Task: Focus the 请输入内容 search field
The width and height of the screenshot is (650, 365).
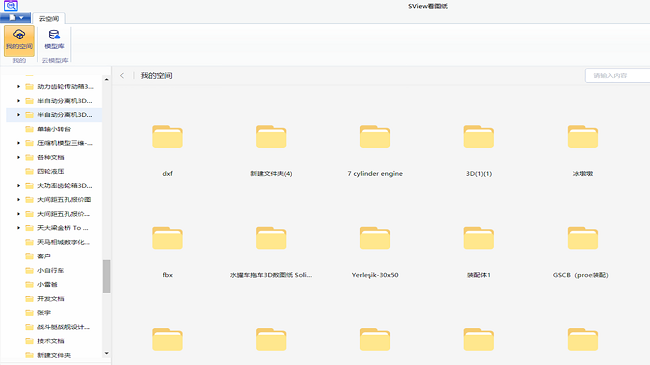Action: (x=618, y=75)
